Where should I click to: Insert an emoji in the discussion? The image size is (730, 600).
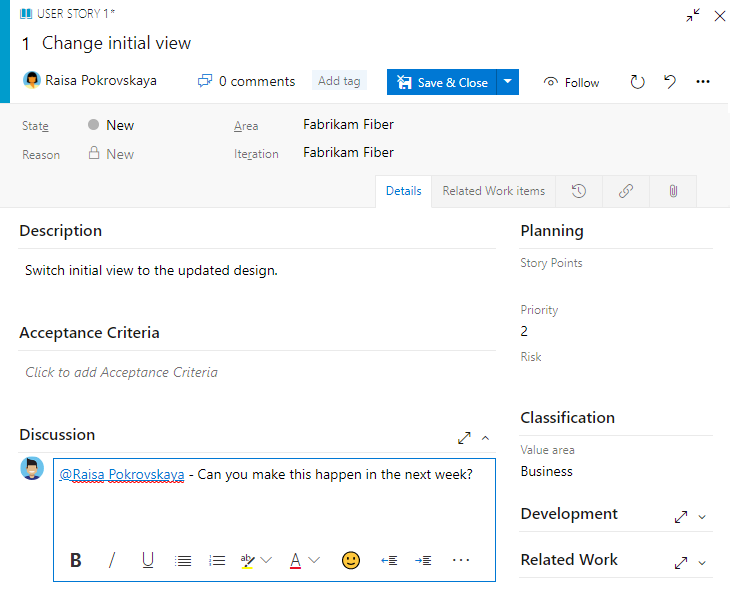(x=351, y=561)
